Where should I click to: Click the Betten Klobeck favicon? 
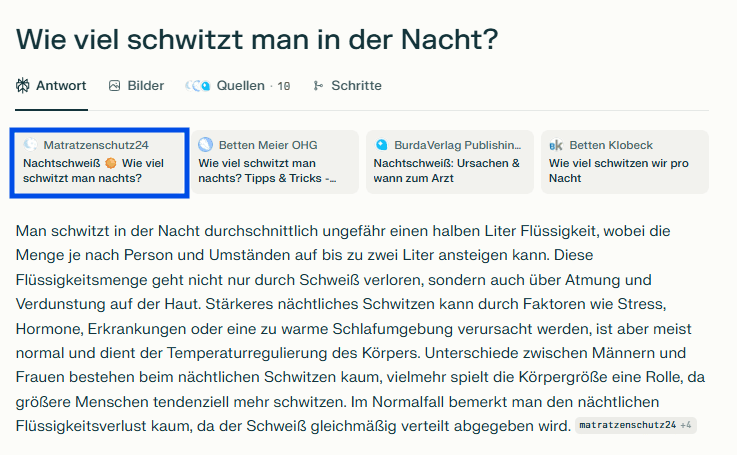pyautogui.click(x=556, y=145)
